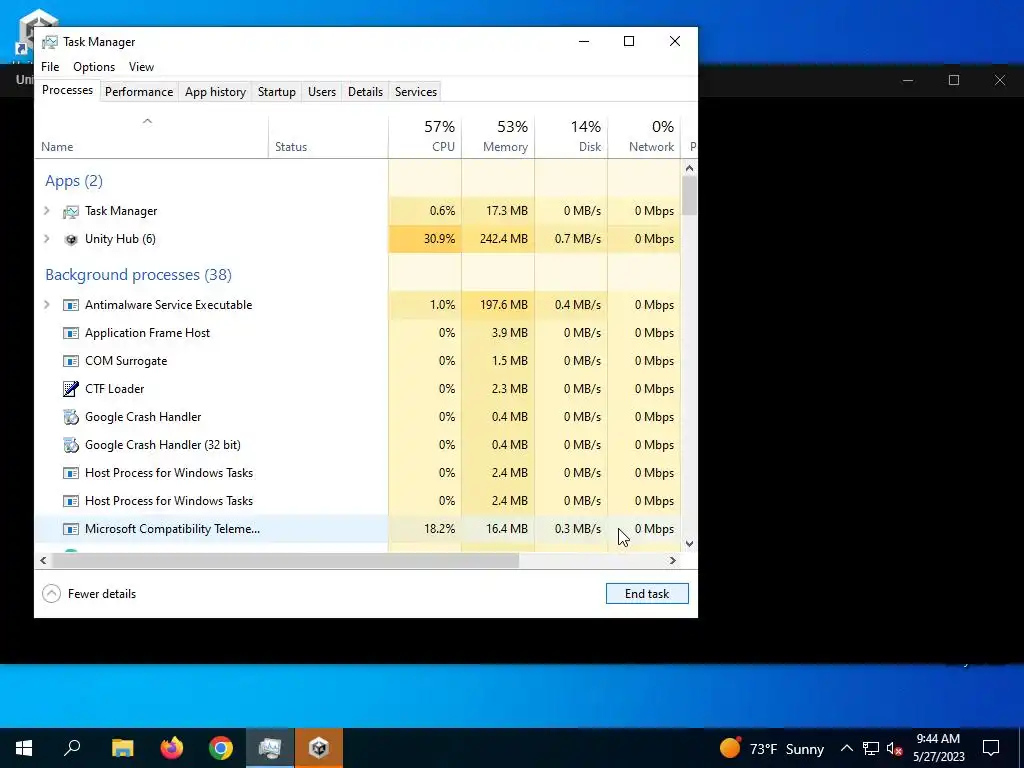Click the Apps (2) group heading
Viewport: 1024px width, 768px height.
[x=74, y=181]
